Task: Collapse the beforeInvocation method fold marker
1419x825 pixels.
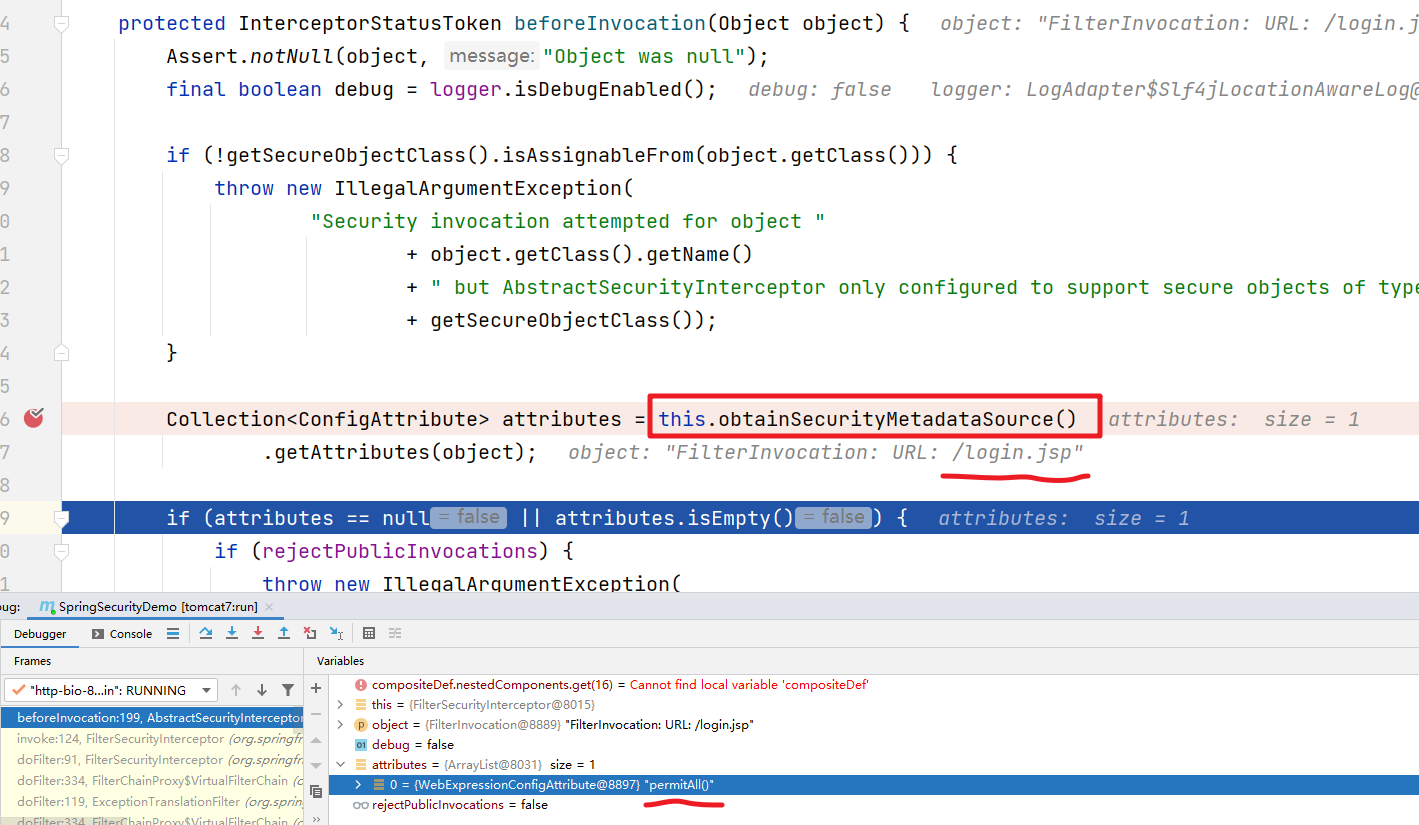Action: coord(61,23)
